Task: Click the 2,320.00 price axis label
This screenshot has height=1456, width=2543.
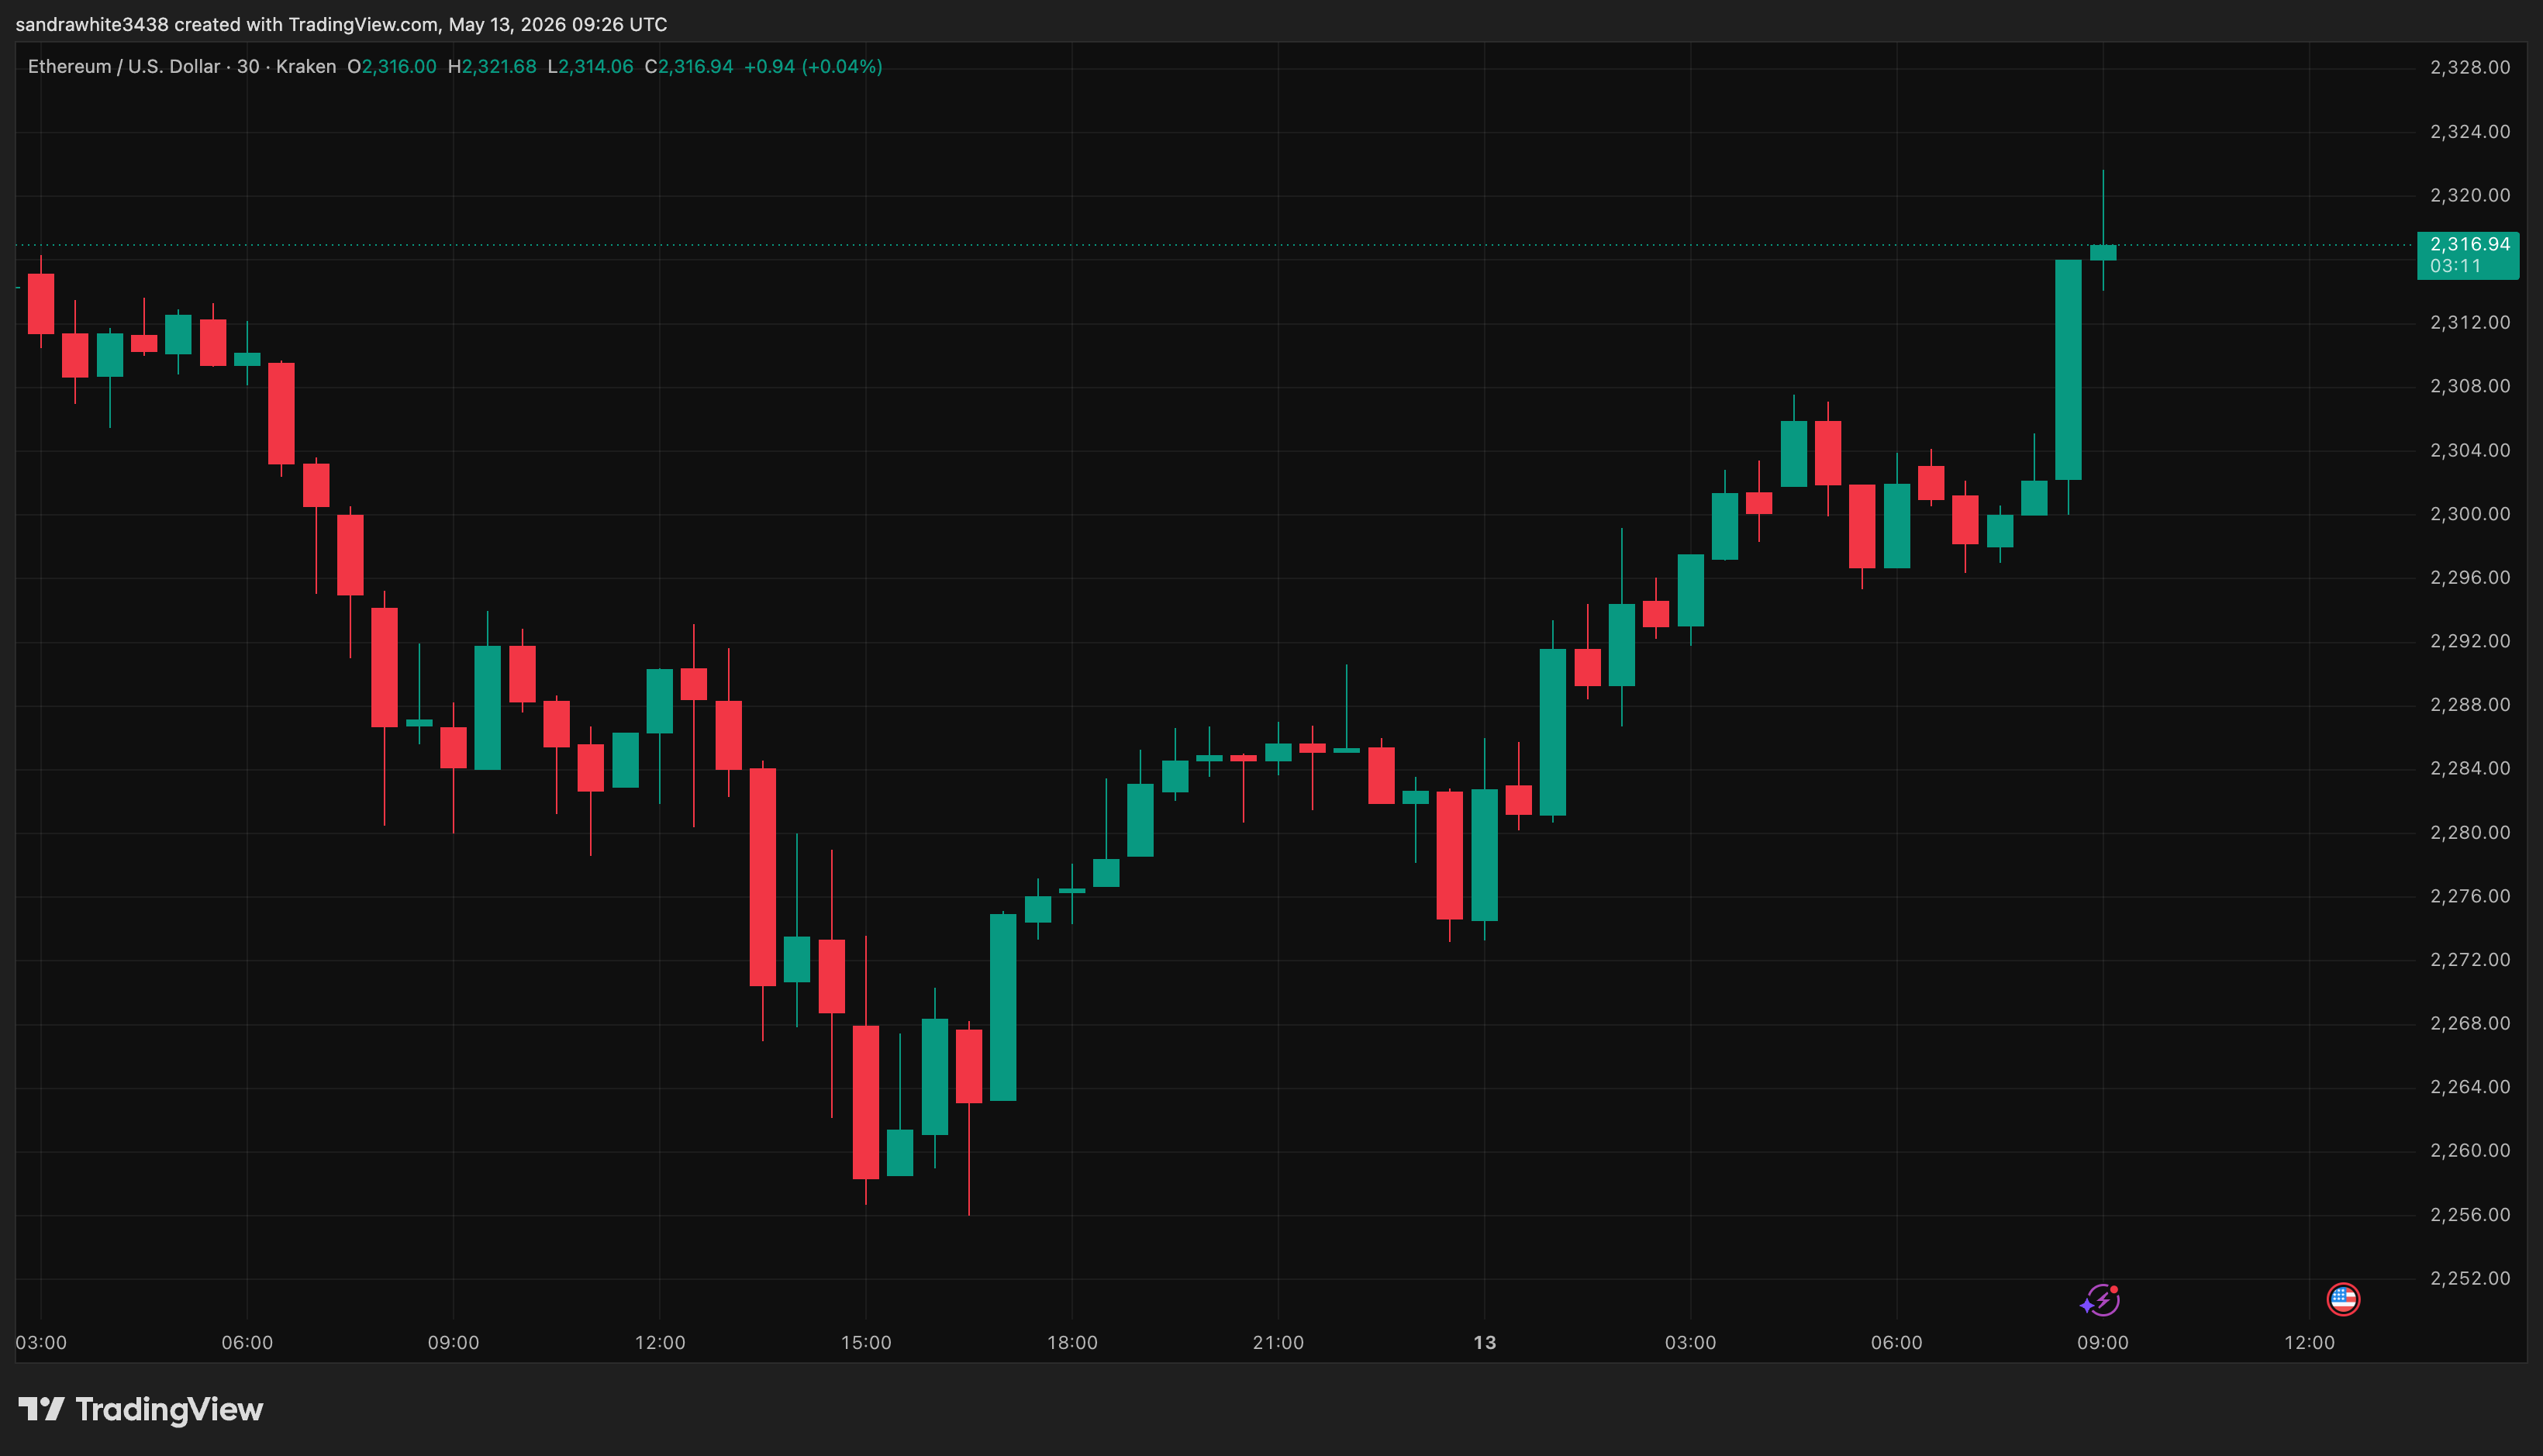Action: (2469, 195)
